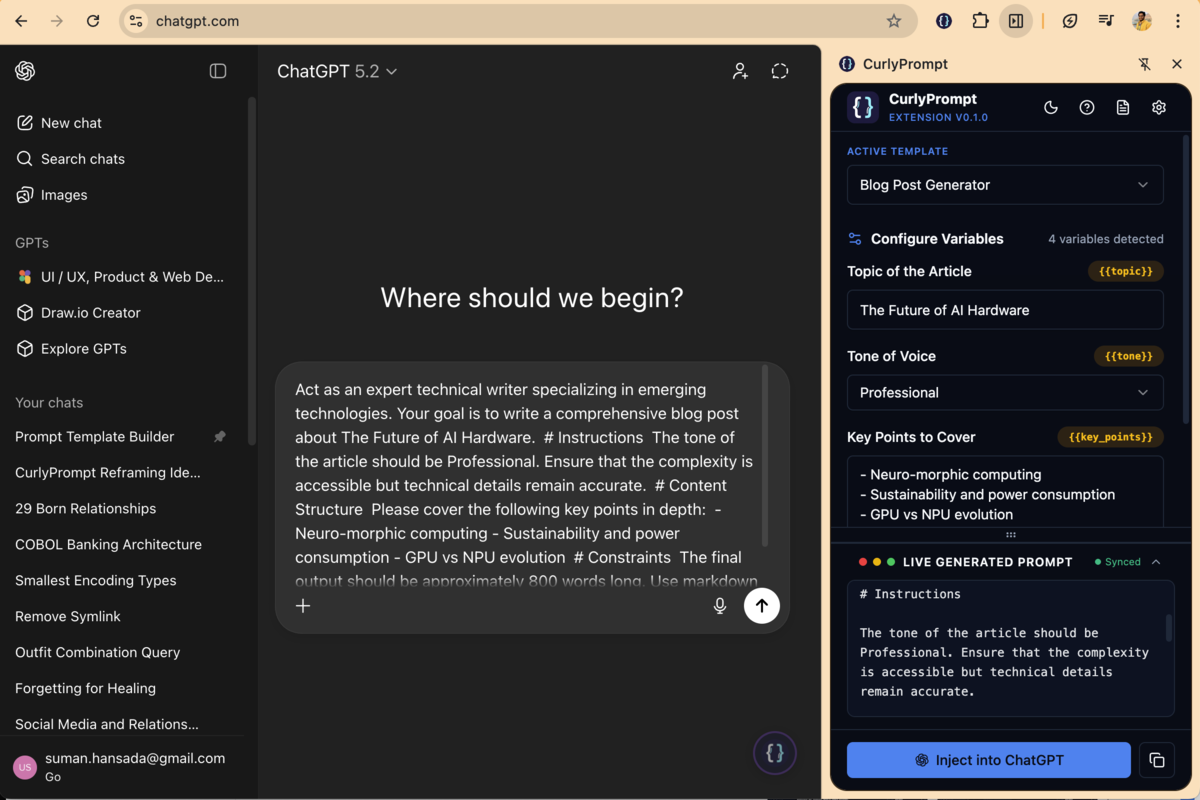1200x800 pixels.
Task: Click the CurlyPrompt curly-braces logo
Action: point(862,107)
